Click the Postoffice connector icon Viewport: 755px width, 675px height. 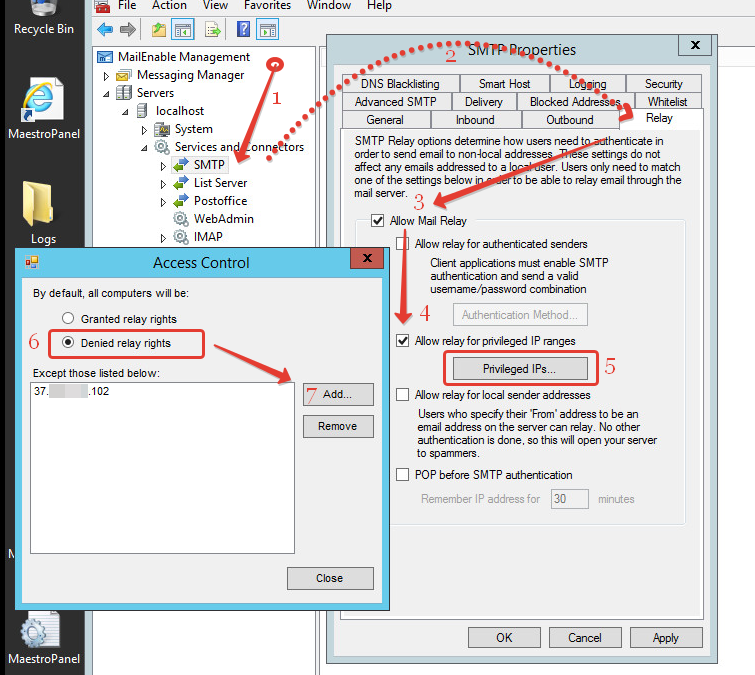click(x=181, y=201)
